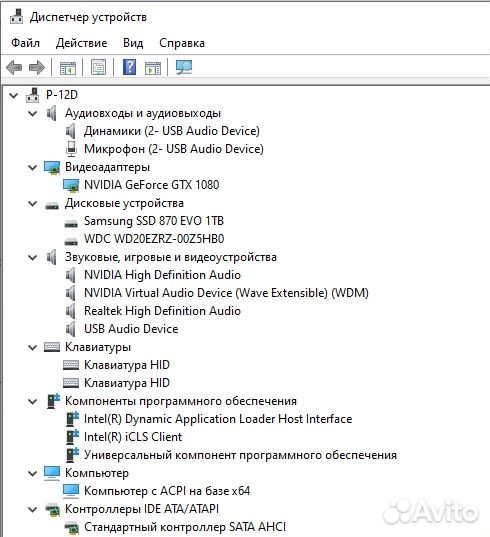
Task: Collapse the Клавиатуры category
Action: tap(33, 348)
